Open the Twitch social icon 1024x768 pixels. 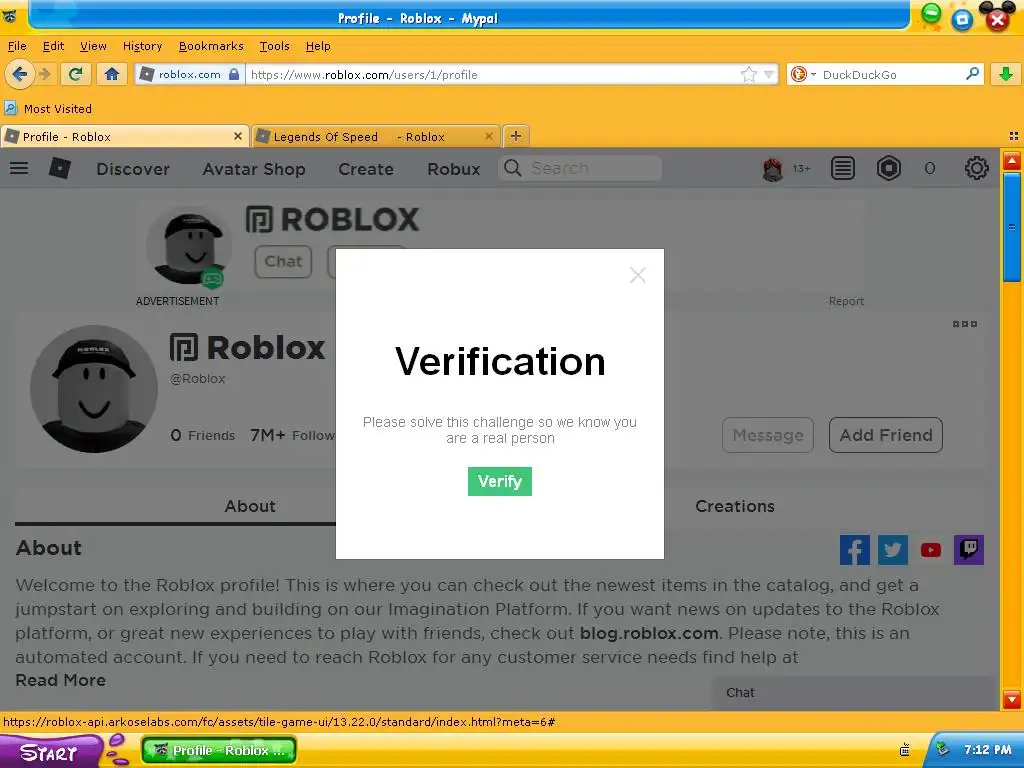point(968,550)
